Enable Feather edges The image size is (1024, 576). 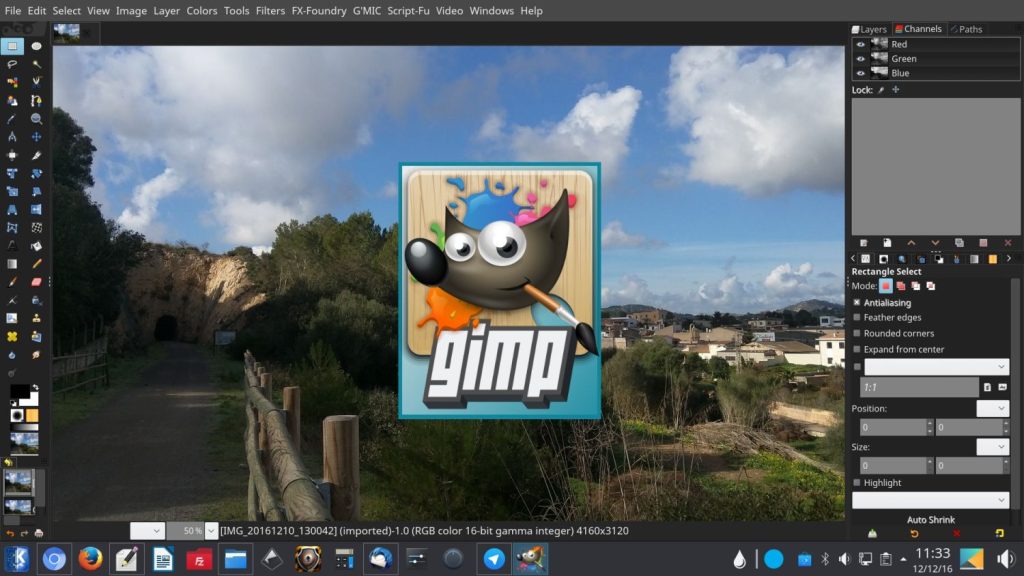click(x=857, y=318)
